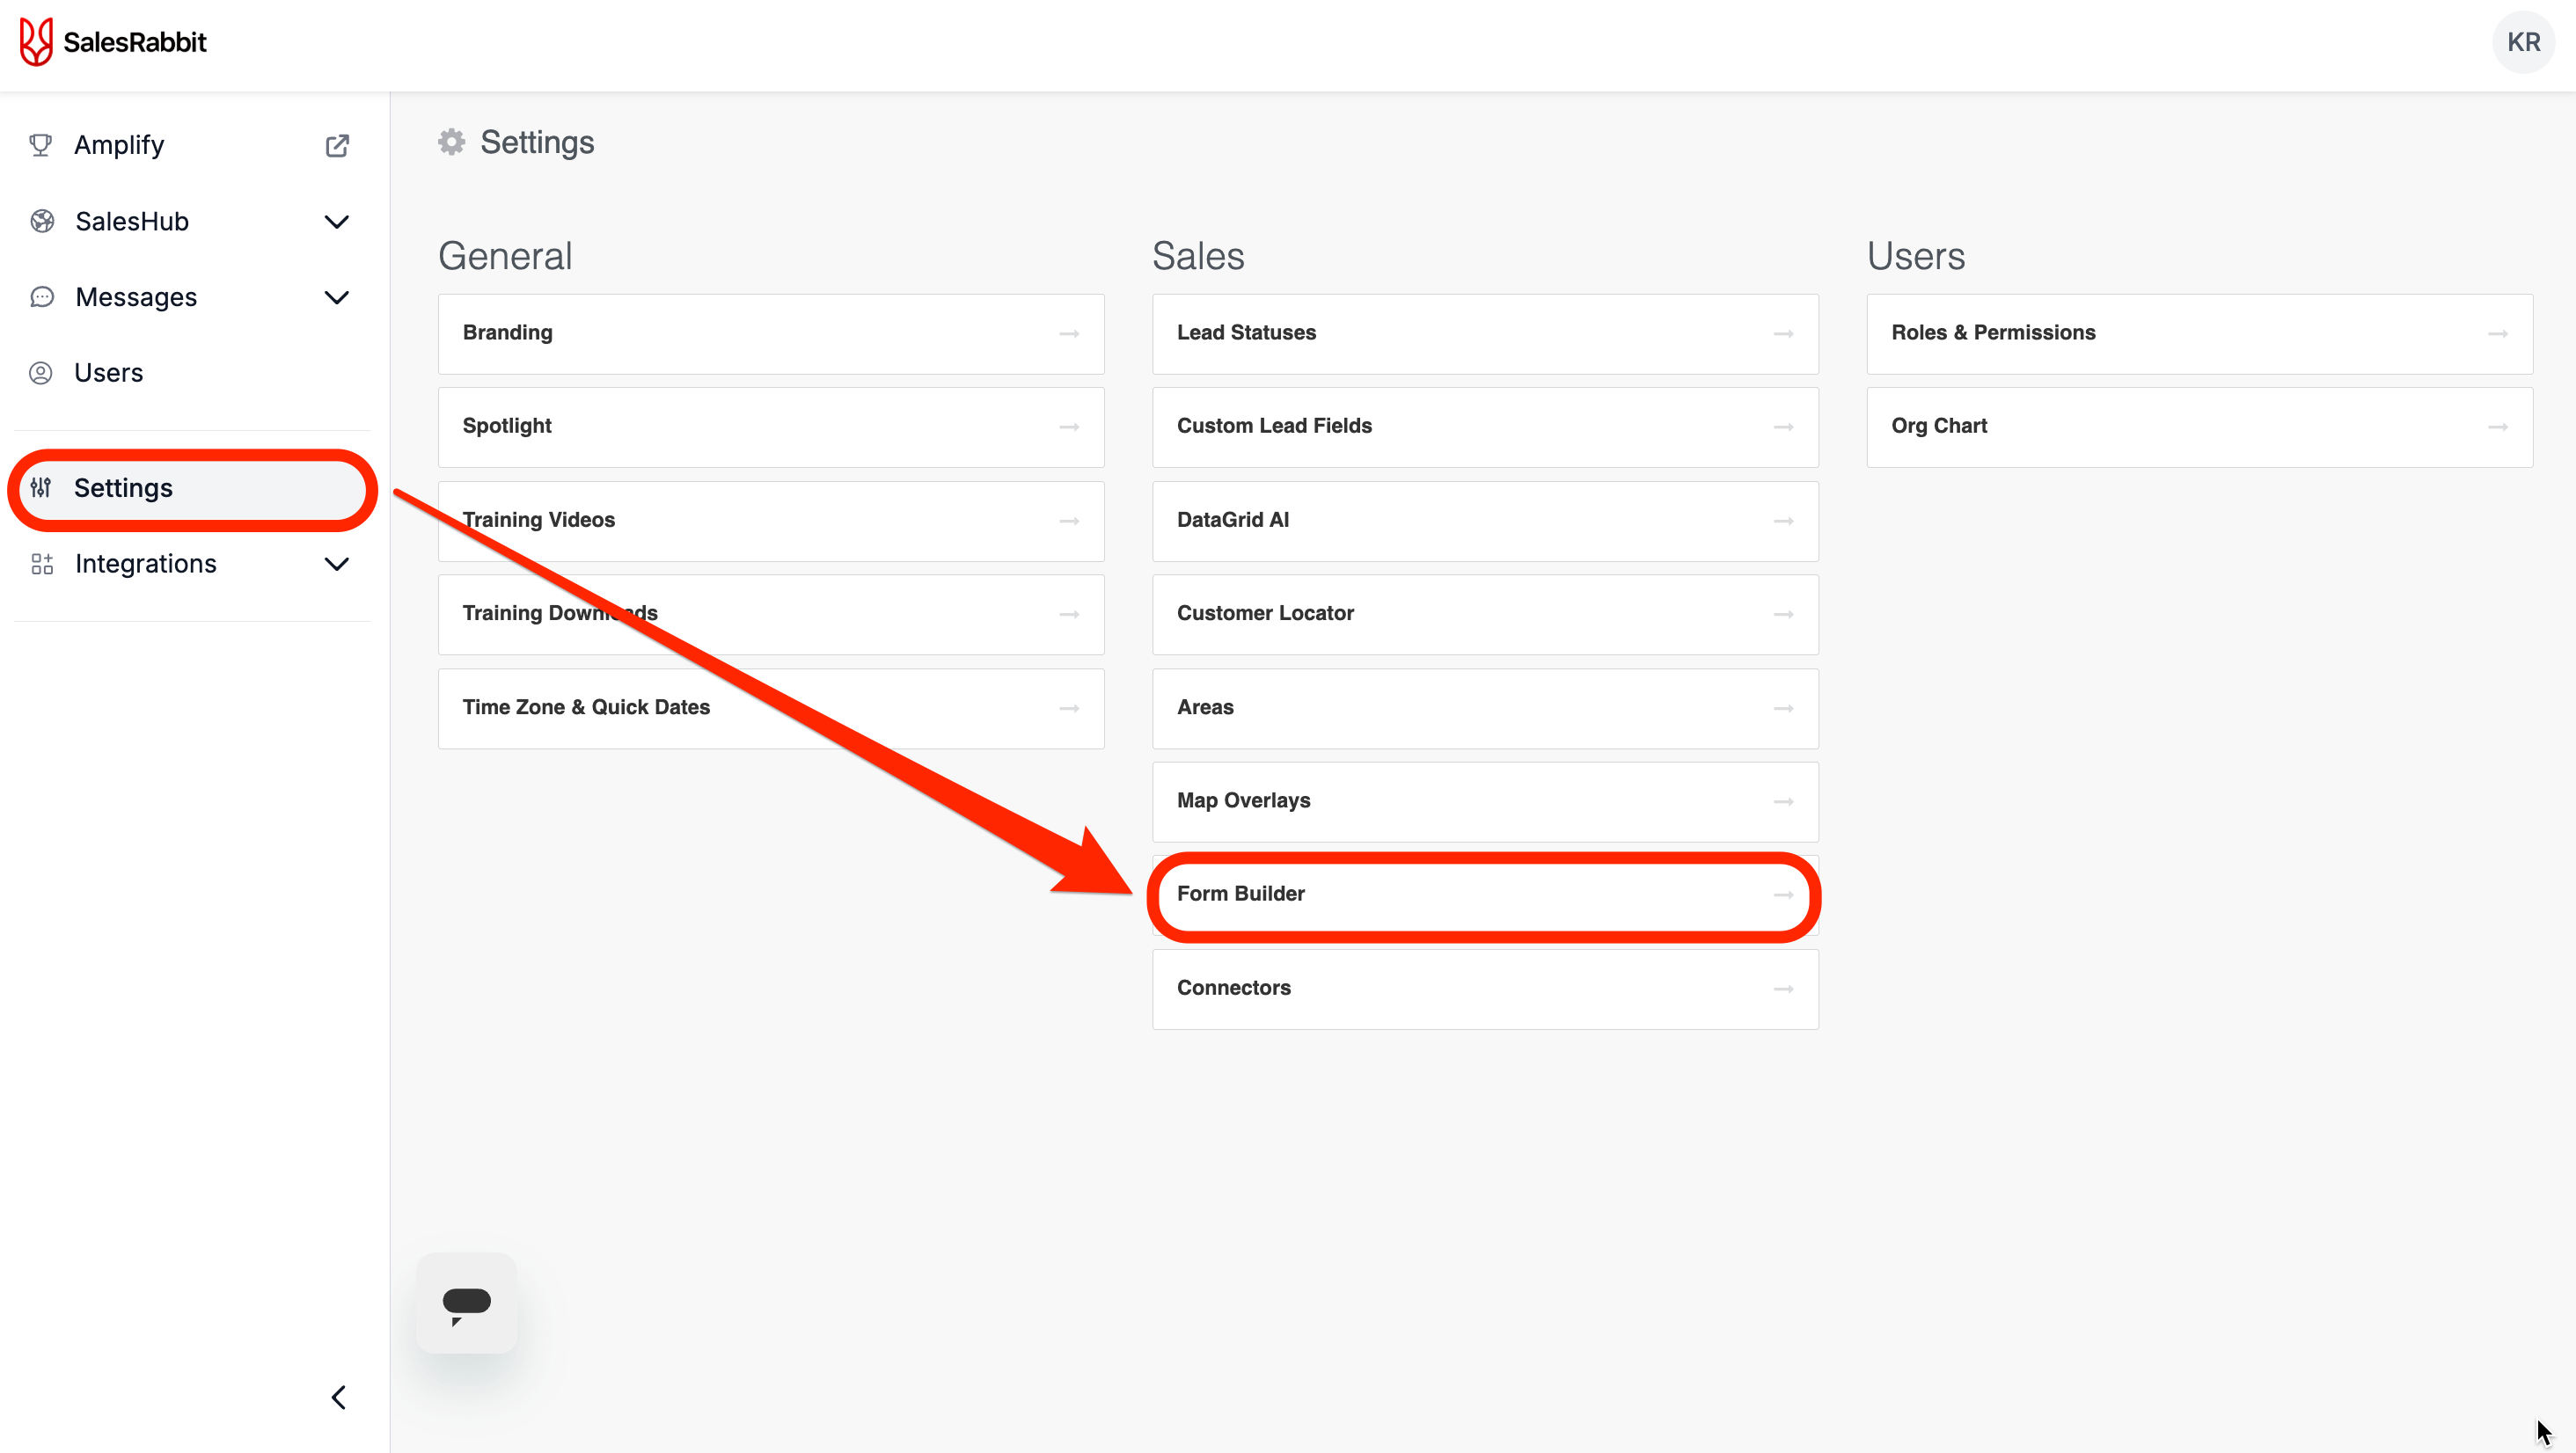Image resolution: width=2576 pixels, height=1453 pixels.
Task: Click the Amplify trophy icon
Action: tap(40, 146)
